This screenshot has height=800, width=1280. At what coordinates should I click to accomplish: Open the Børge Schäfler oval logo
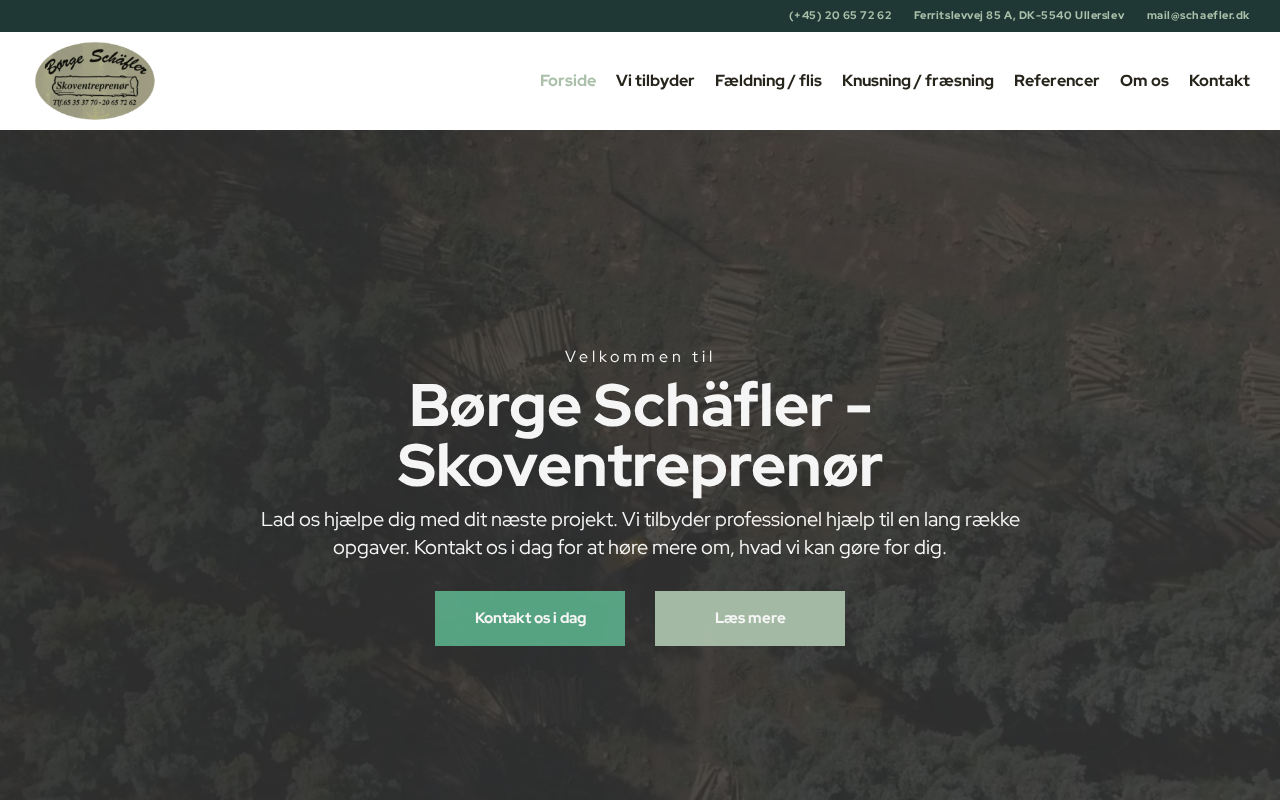point(95,81)
